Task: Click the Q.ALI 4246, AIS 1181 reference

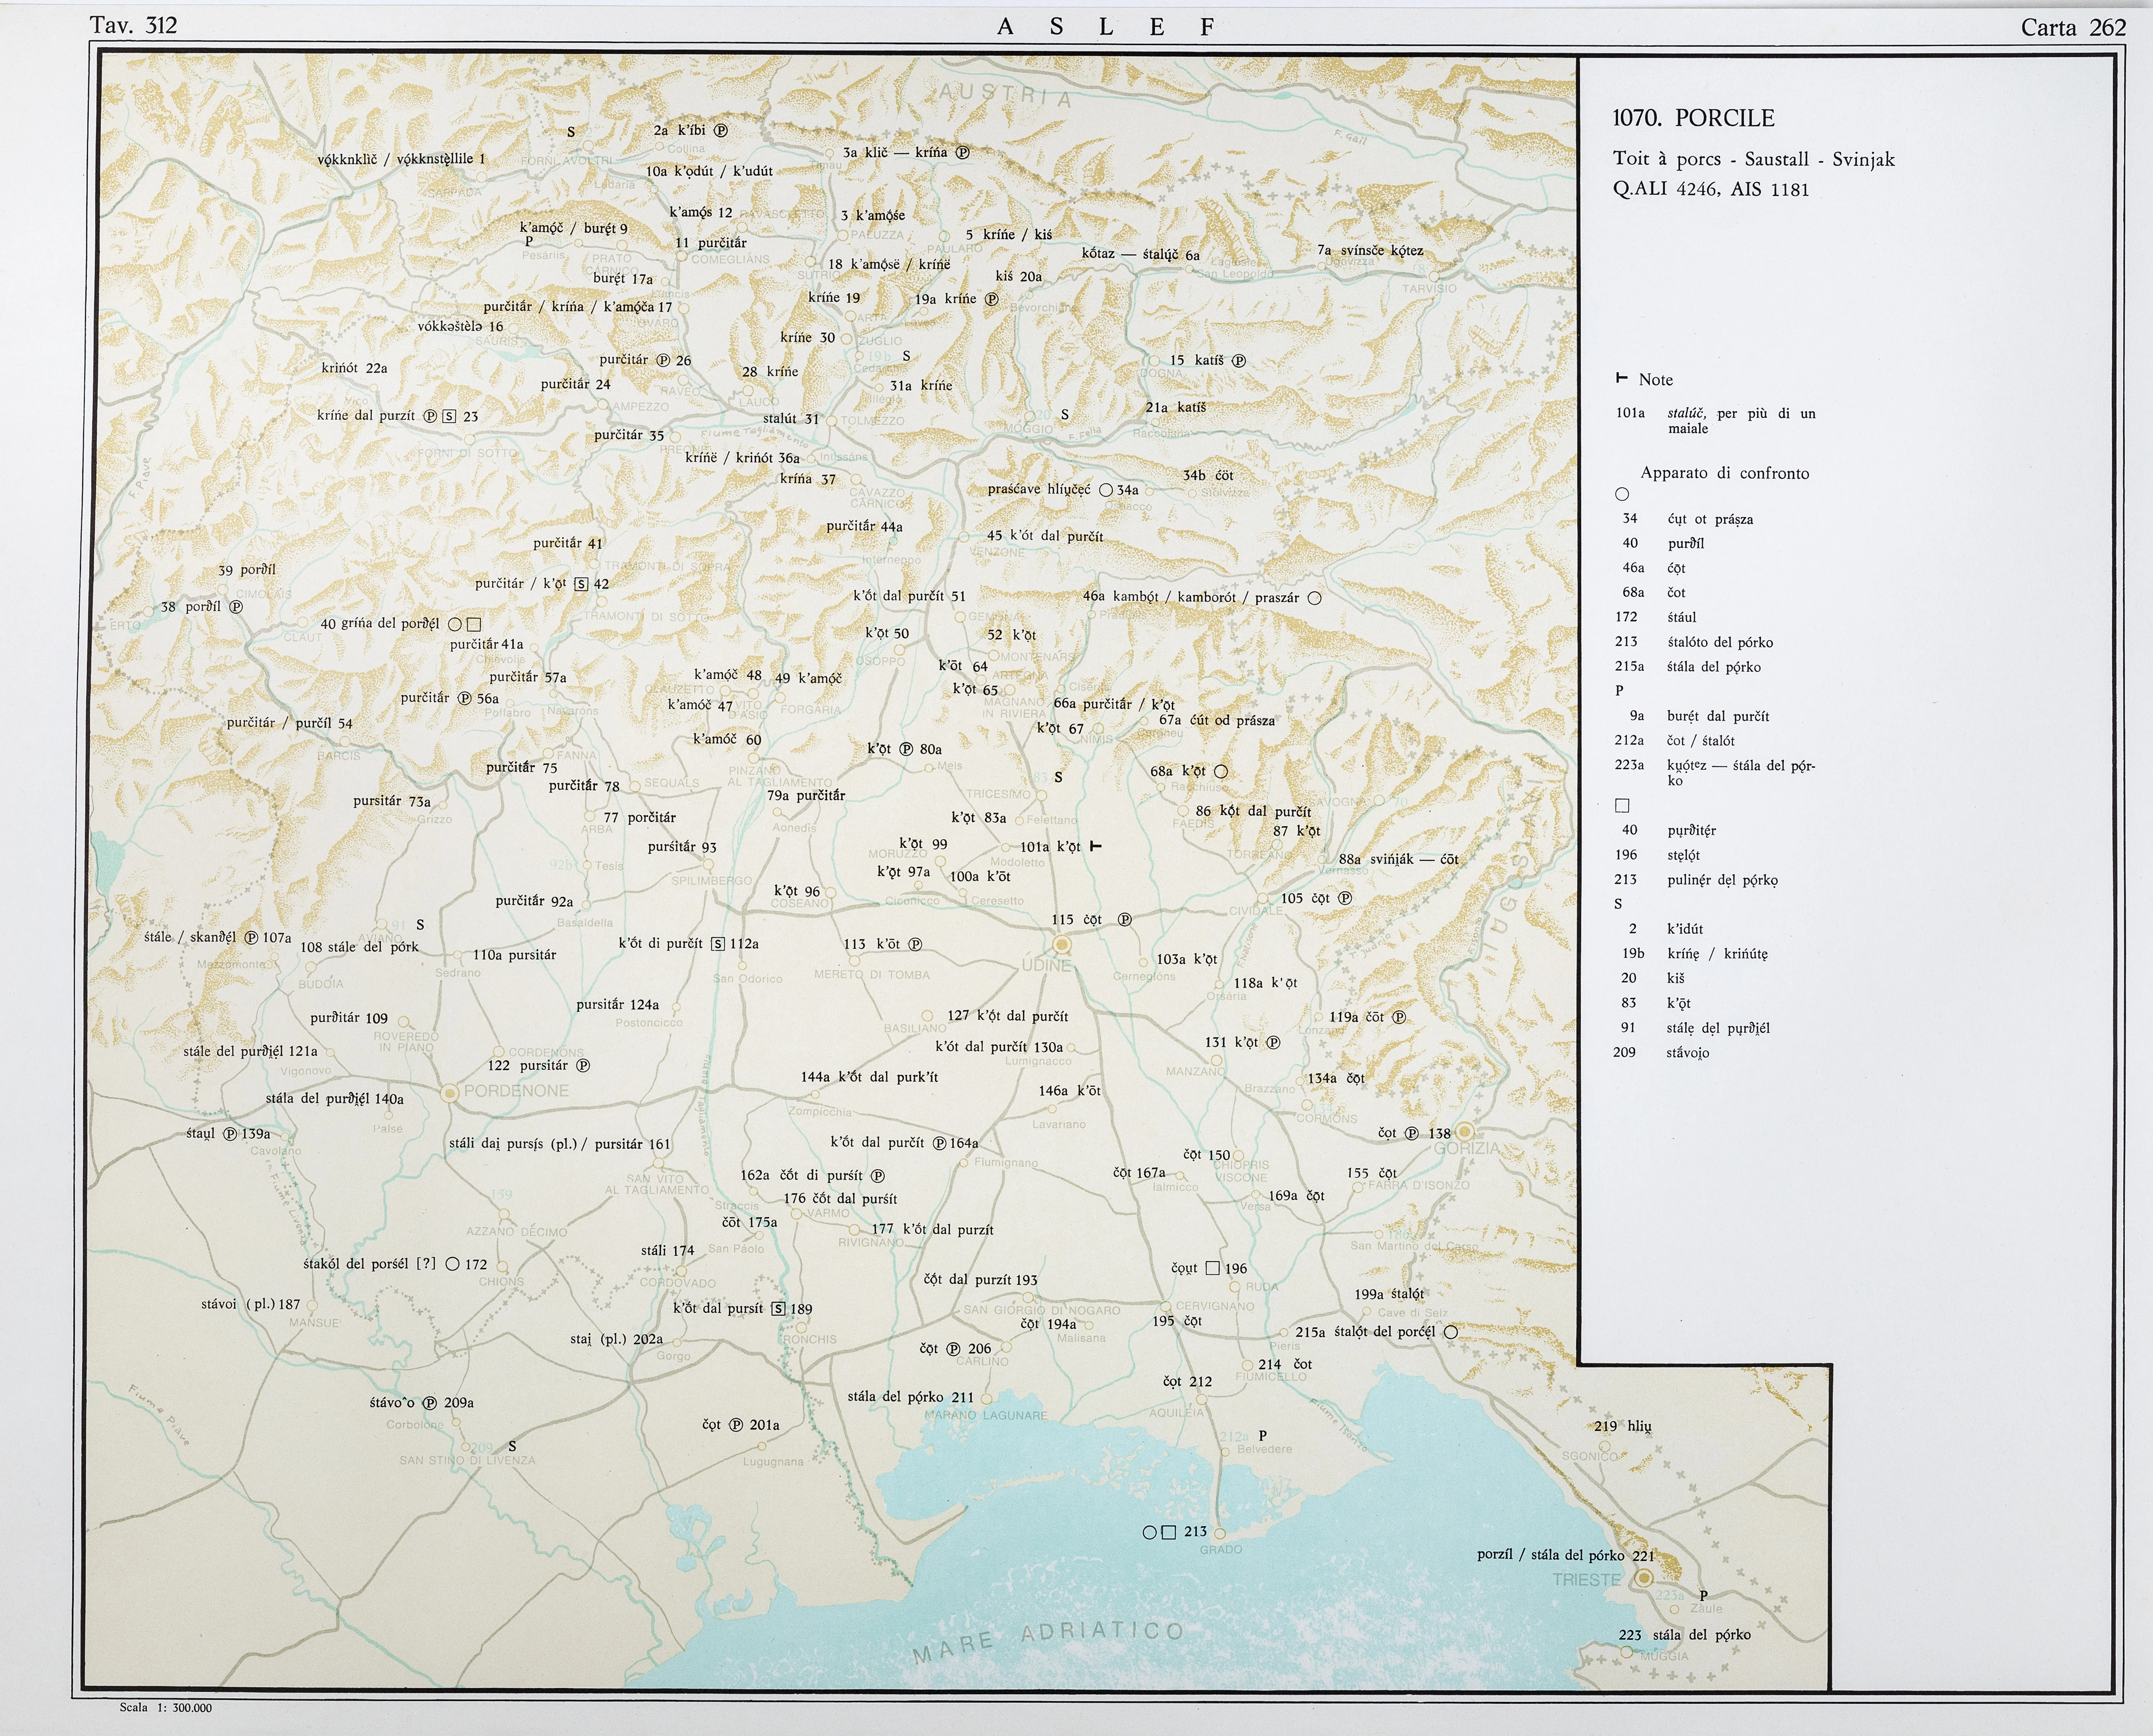Action: 1711,189
